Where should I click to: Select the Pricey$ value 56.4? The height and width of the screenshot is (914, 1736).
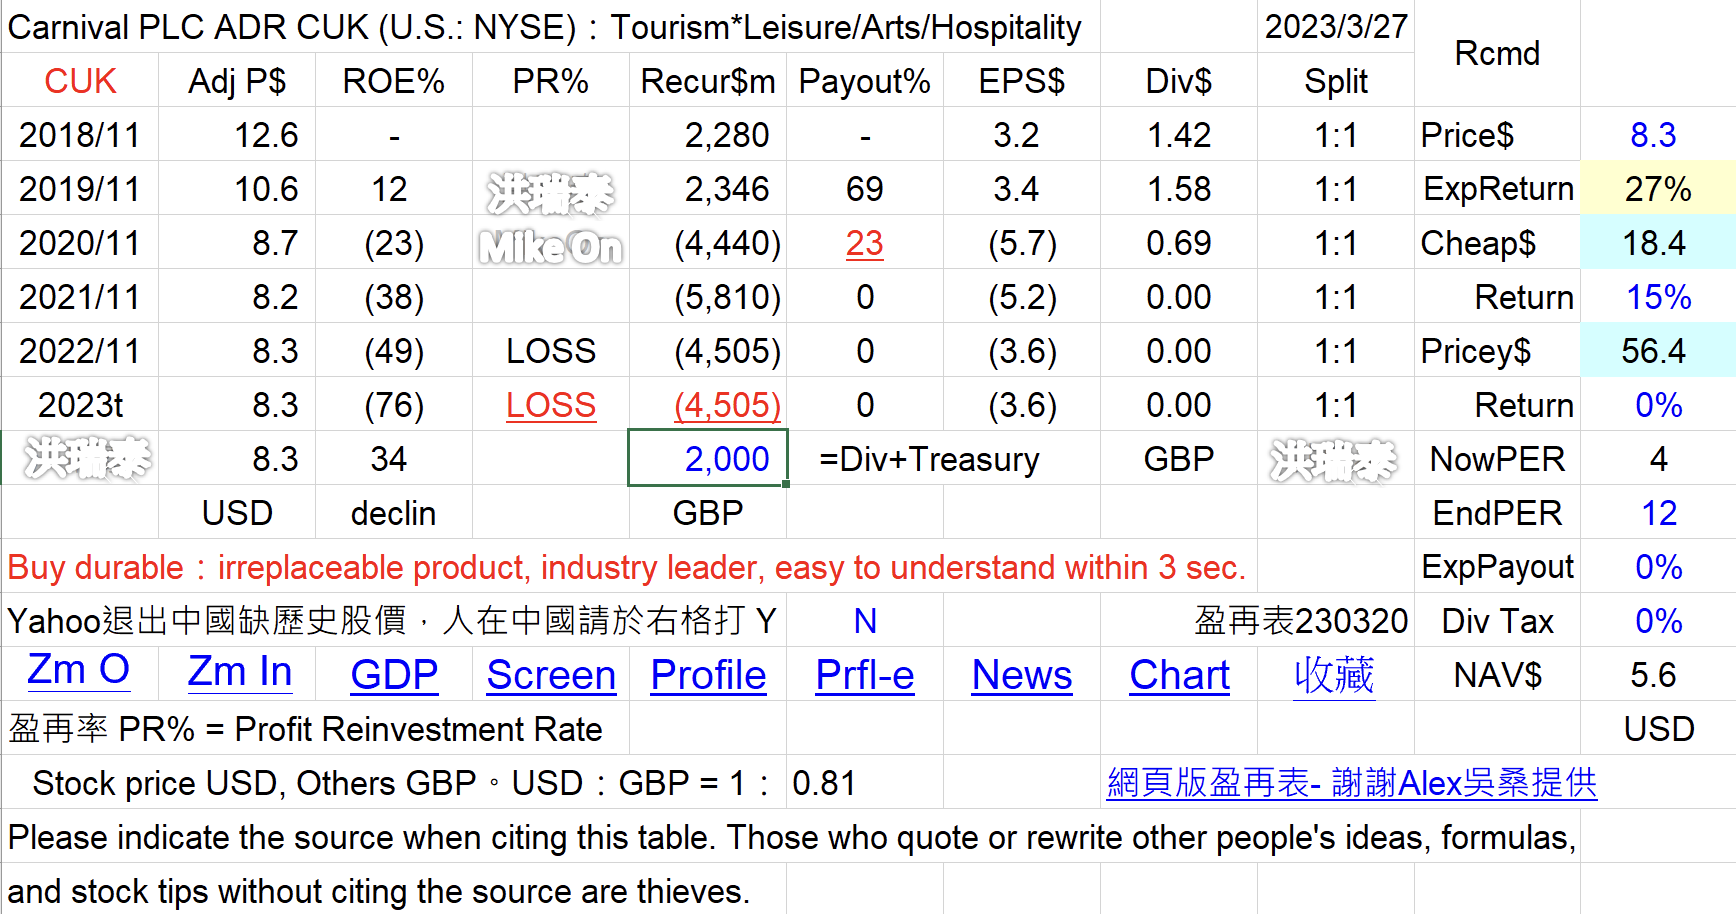pyautogui.click(x=1658, y=351)
